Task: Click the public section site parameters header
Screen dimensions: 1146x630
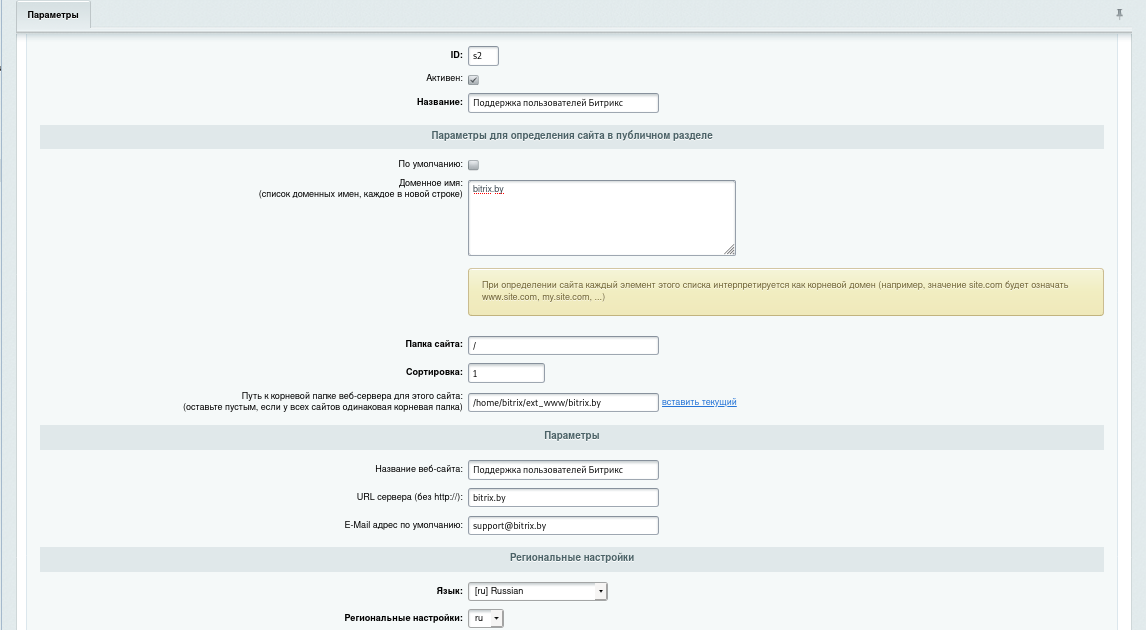Action: coord(572,136)
